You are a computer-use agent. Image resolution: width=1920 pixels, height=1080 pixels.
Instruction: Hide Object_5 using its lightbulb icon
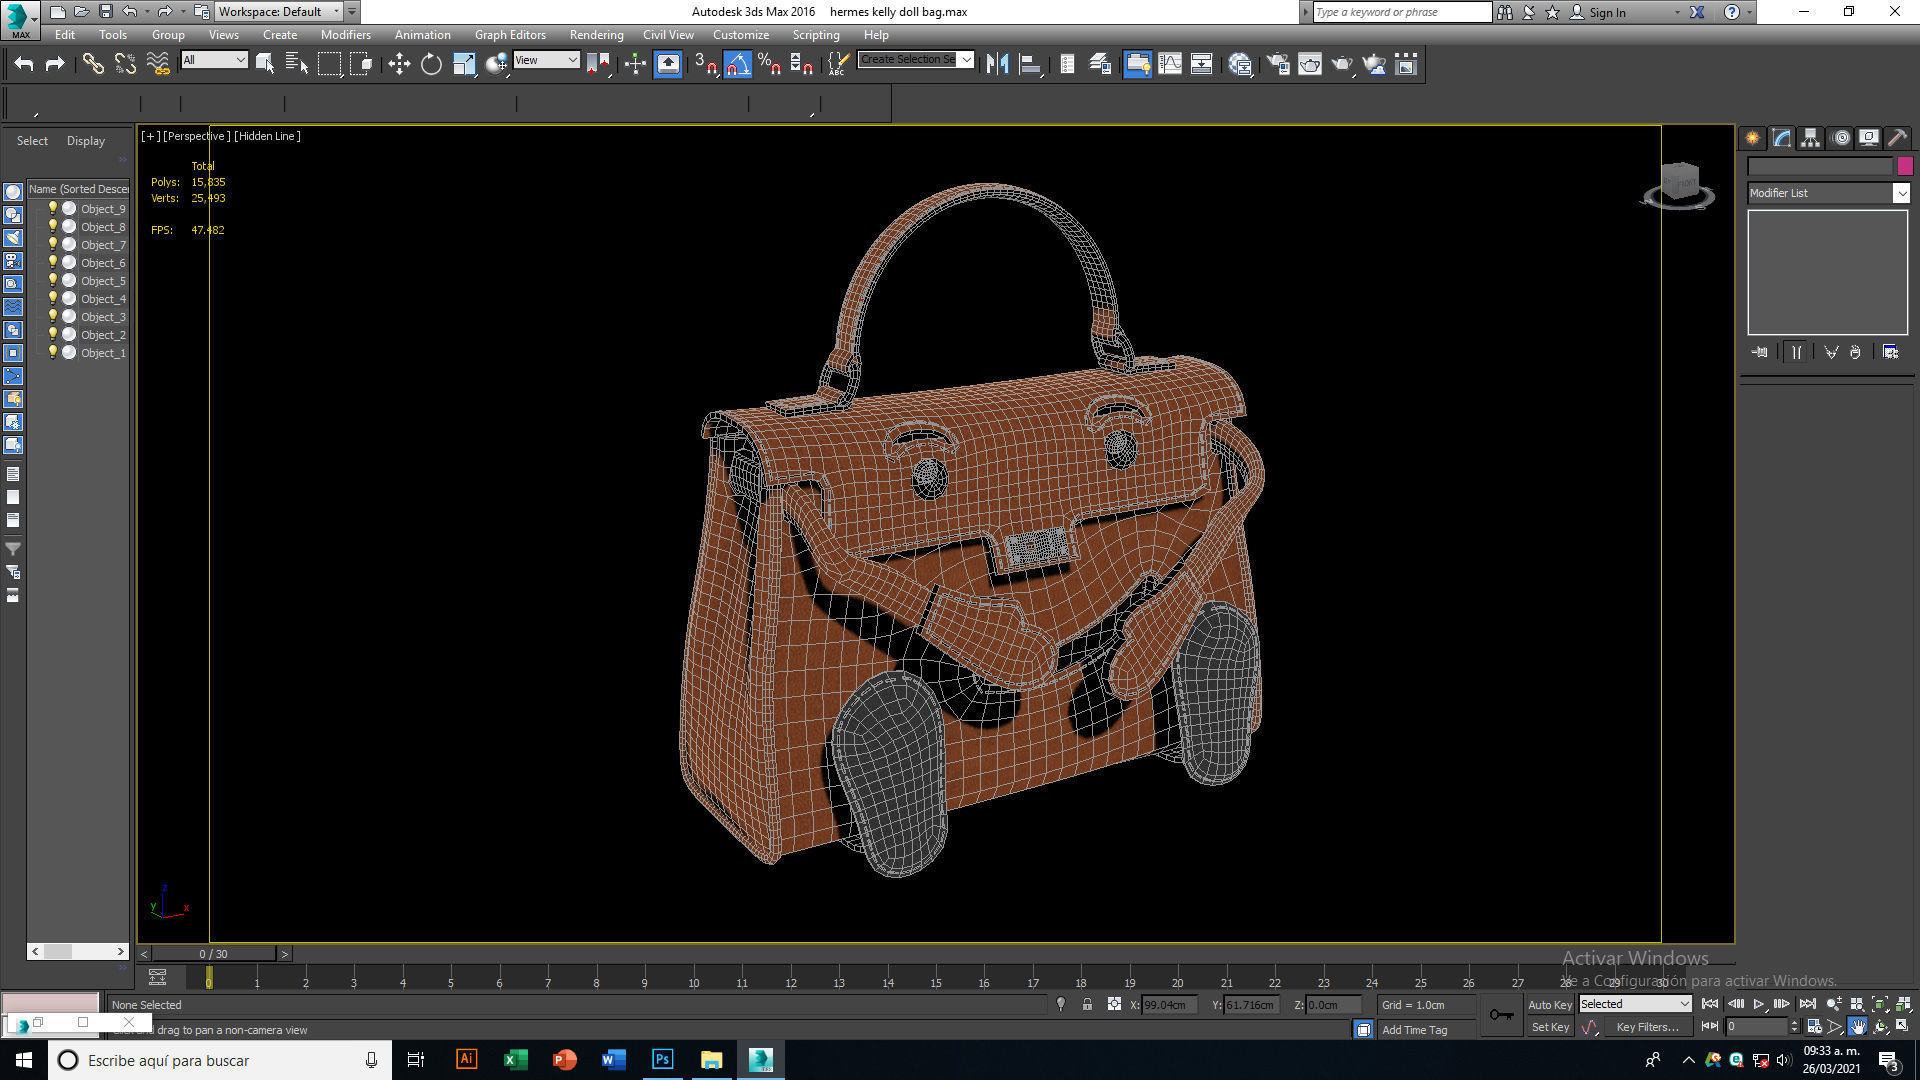(53, 280)
